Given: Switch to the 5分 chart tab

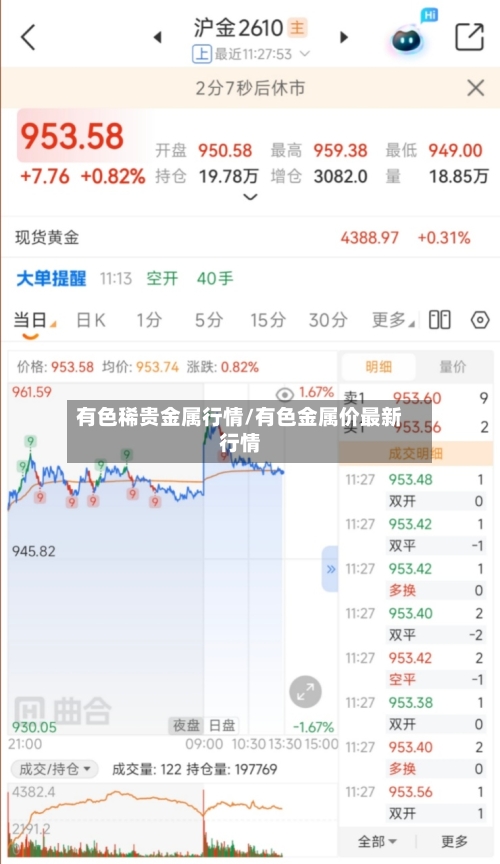Looking at the screenshot, I should tap(209, 320).
